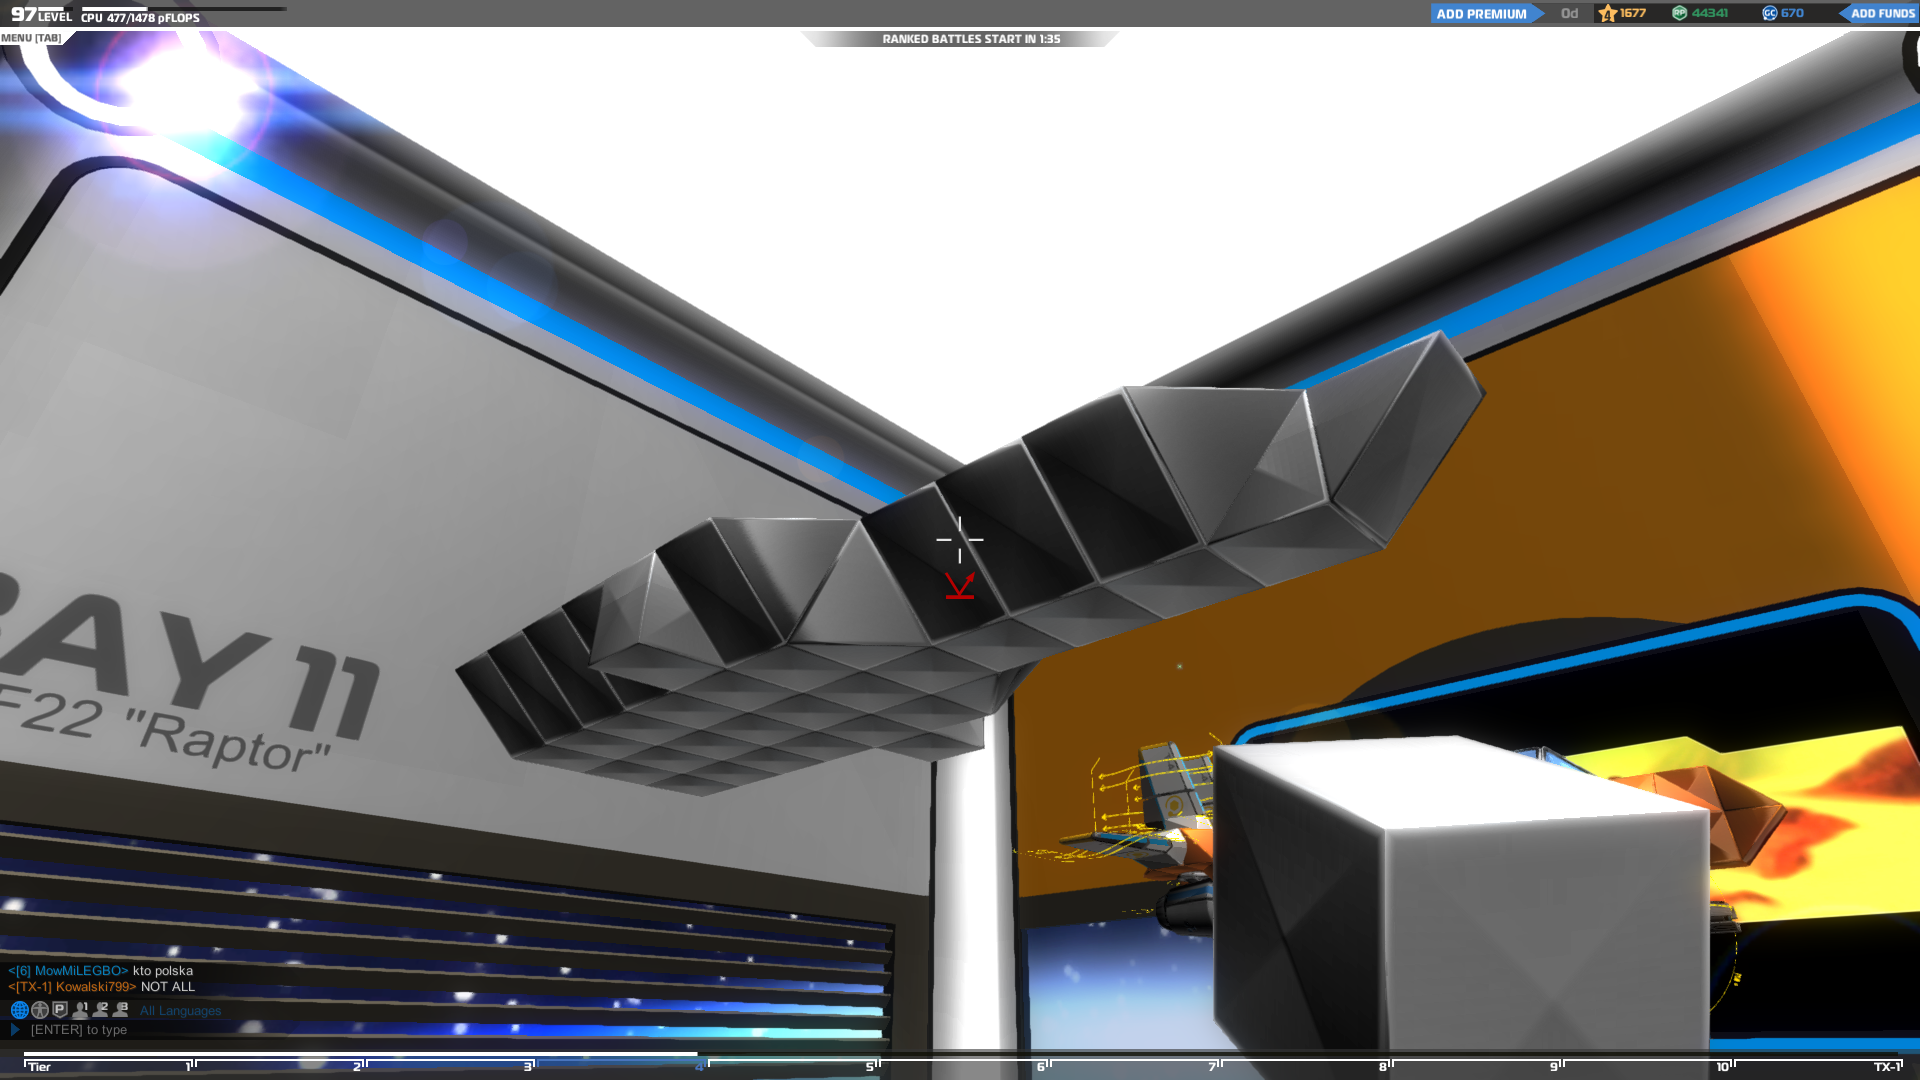Image resolution: width=1920 pixels, height=1080 pixels.
Task: Click the TX-1 marker on tier bar
Action: pos(1886,1066)
